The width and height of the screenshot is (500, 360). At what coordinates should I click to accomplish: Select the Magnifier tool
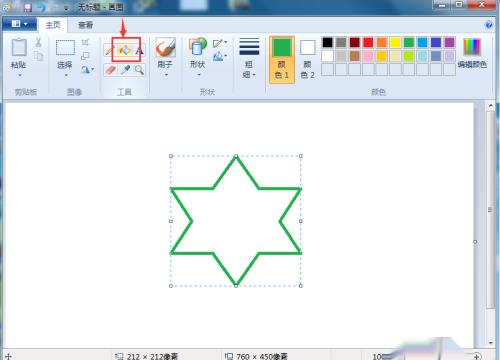pos(139,70)
